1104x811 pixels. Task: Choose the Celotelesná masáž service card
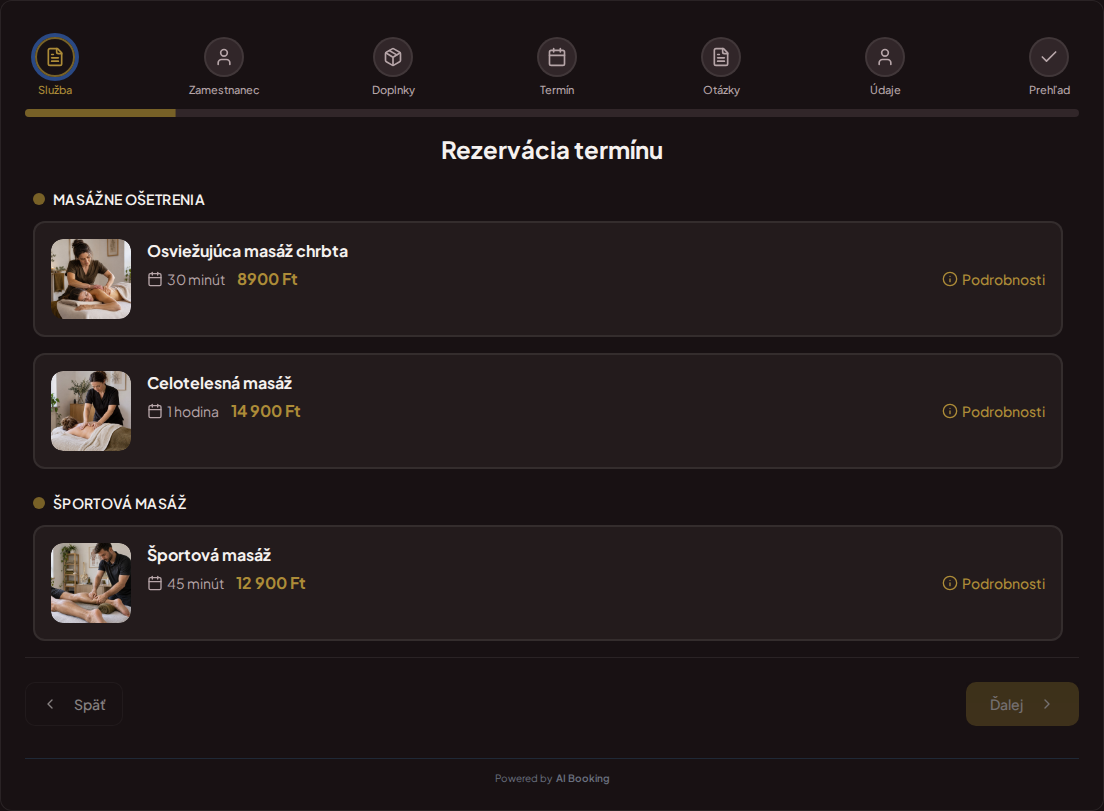coord(548,411)
